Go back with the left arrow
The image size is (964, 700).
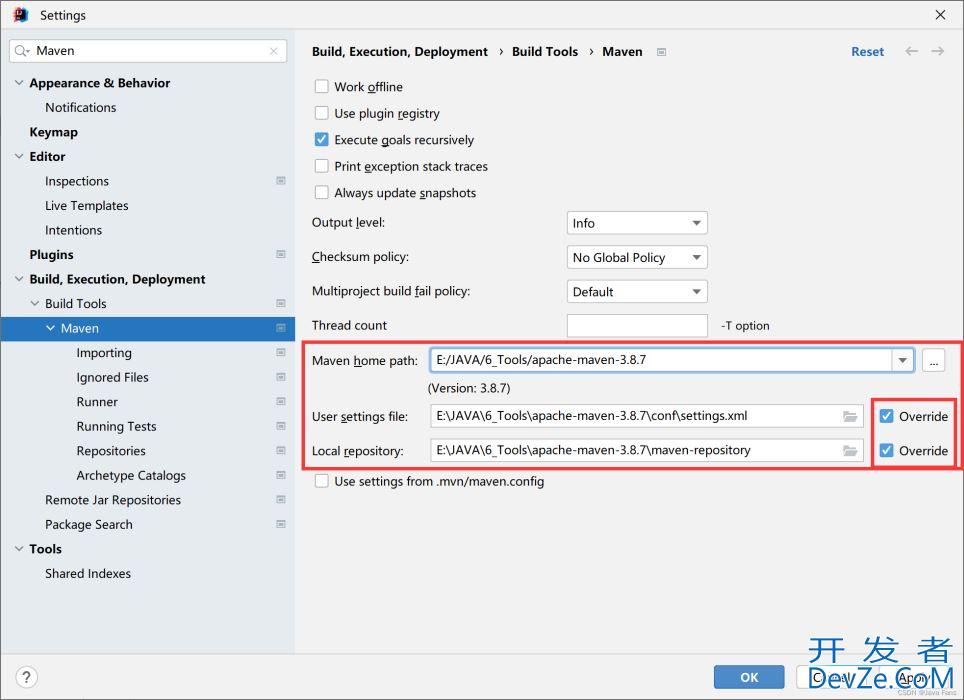pos(912,51)
